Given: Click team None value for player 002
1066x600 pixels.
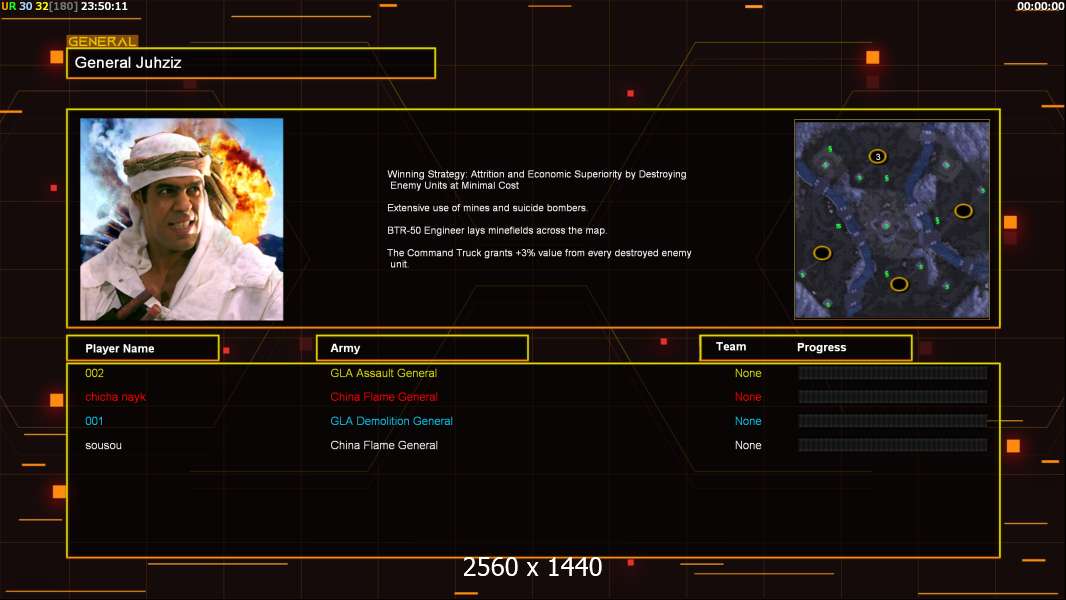Looking at the screenshot, I should [x=748, y=373].
